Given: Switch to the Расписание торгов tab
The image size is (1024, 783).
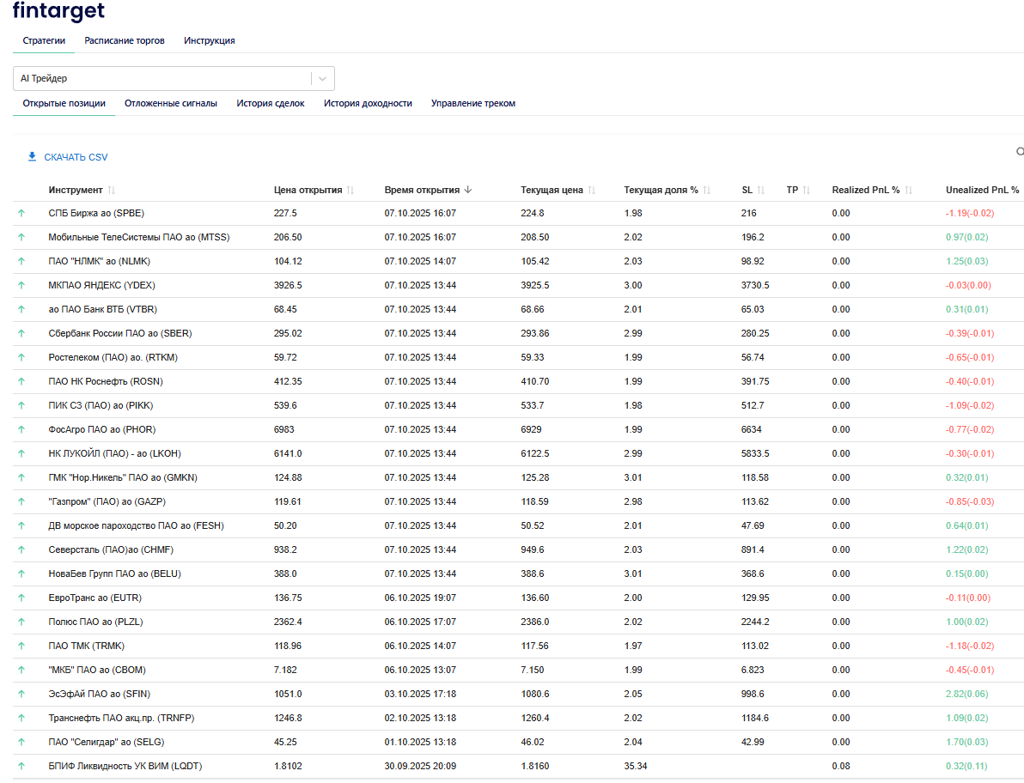Looking at the screenshot, I should pyautogui.click(x=124, y=41).
